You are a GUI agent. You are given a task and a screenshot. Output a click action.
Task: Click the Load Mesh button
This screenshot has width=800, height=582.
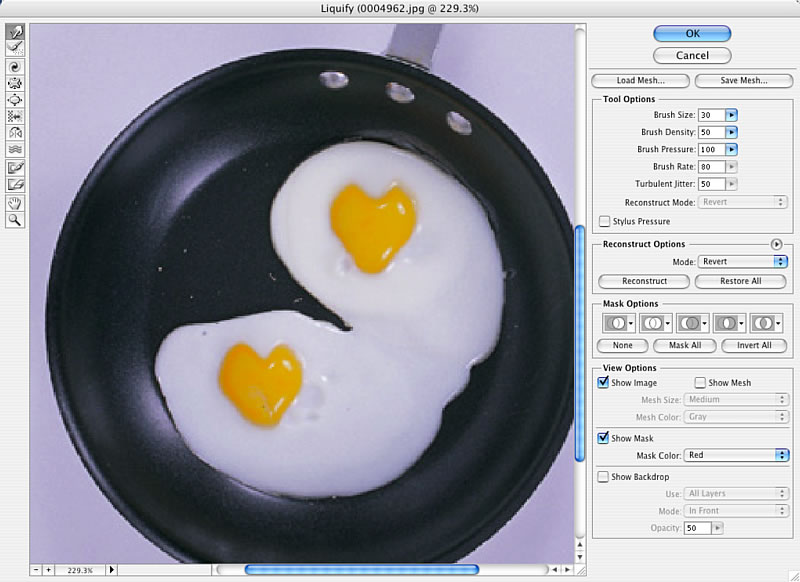[x=640, y=81]
